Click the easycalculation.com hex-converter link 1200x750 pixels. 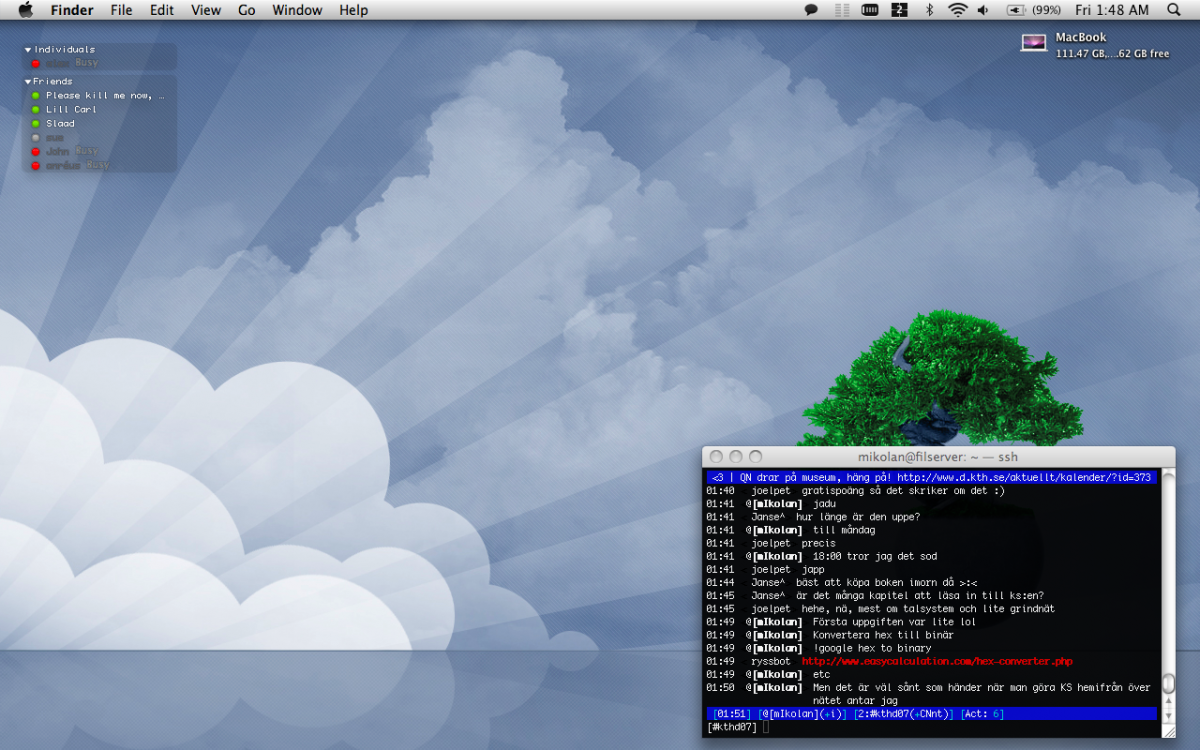click(x=937, y=662)
